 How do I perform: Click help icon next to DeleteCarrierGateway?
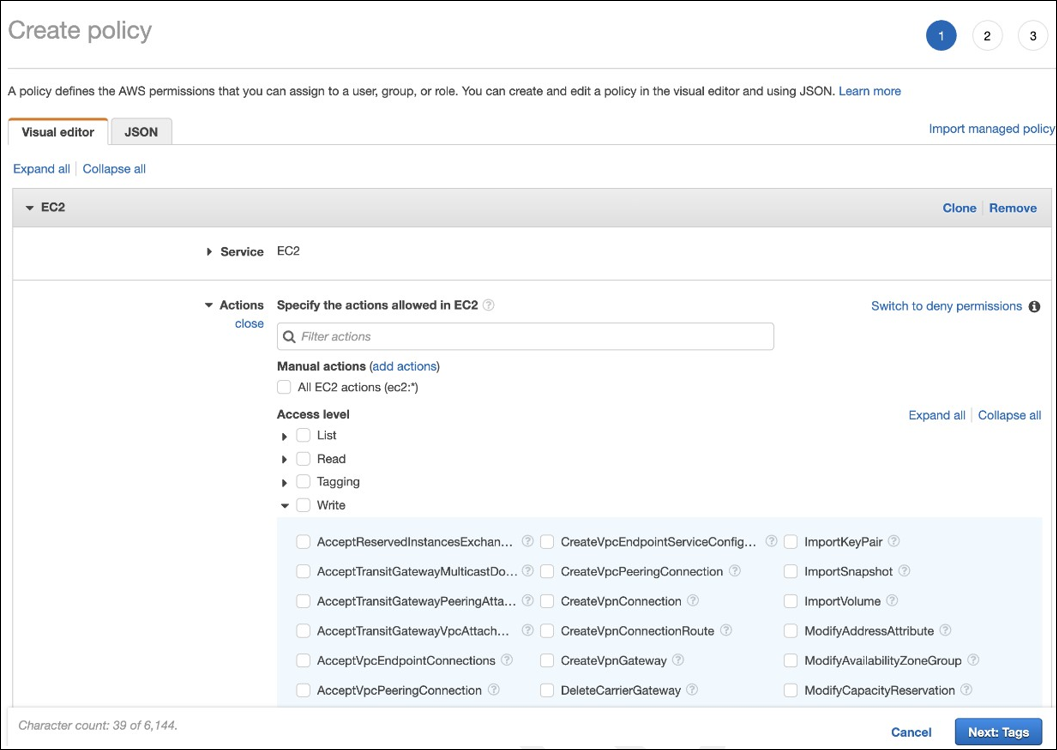pos(692,690)
